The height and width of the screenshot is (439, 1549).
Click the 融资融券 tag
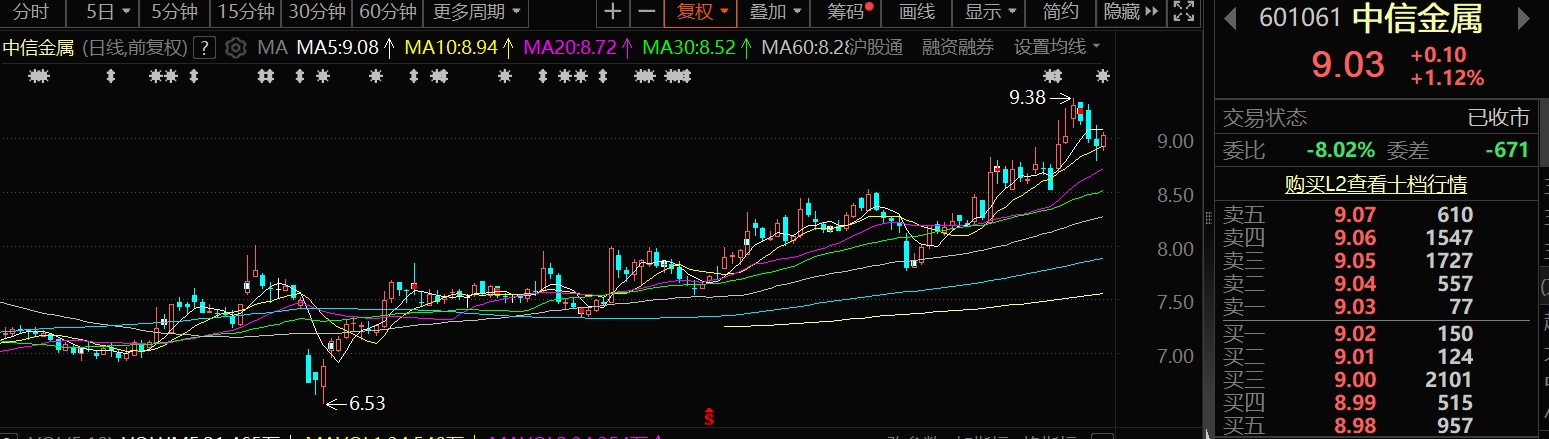tap(958, 48)
